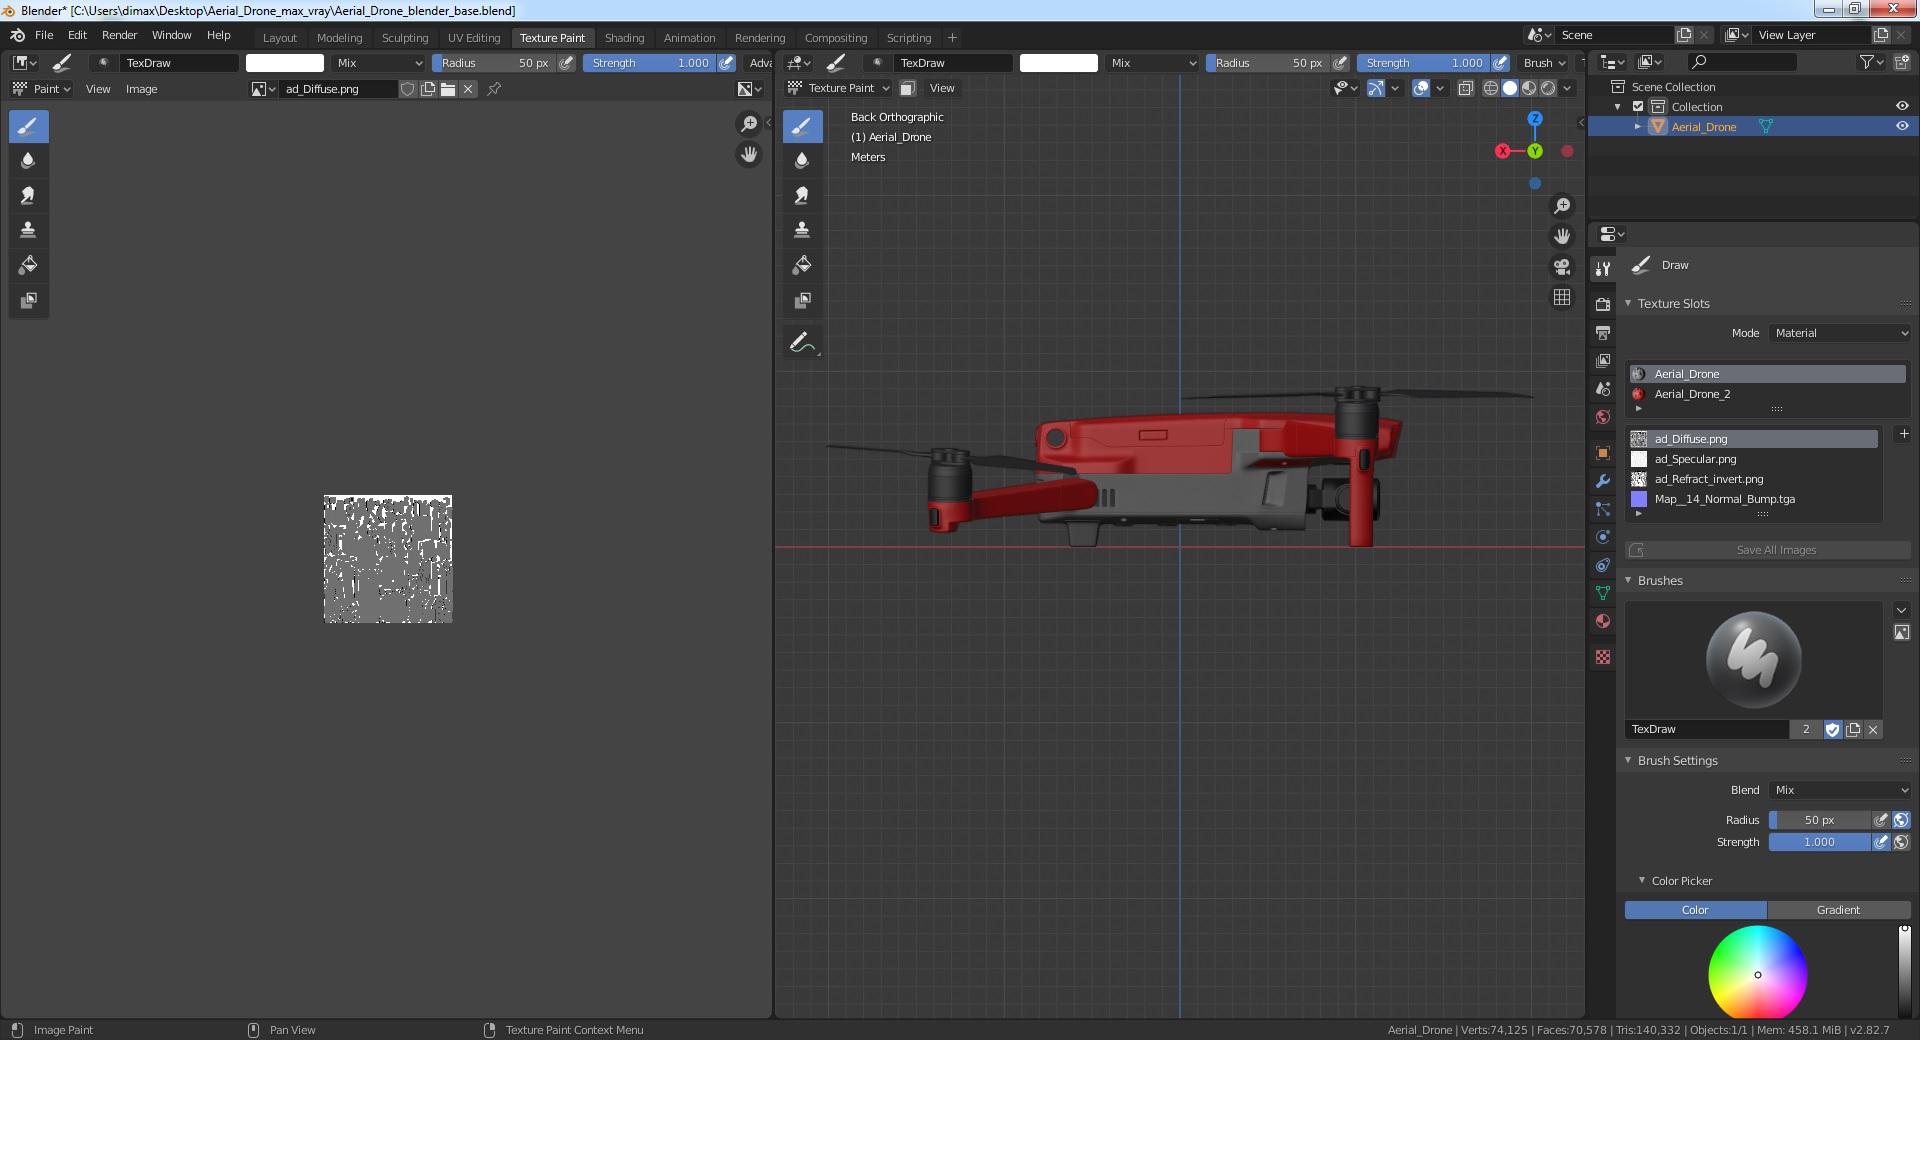Open the Render menu

point(119,35)
